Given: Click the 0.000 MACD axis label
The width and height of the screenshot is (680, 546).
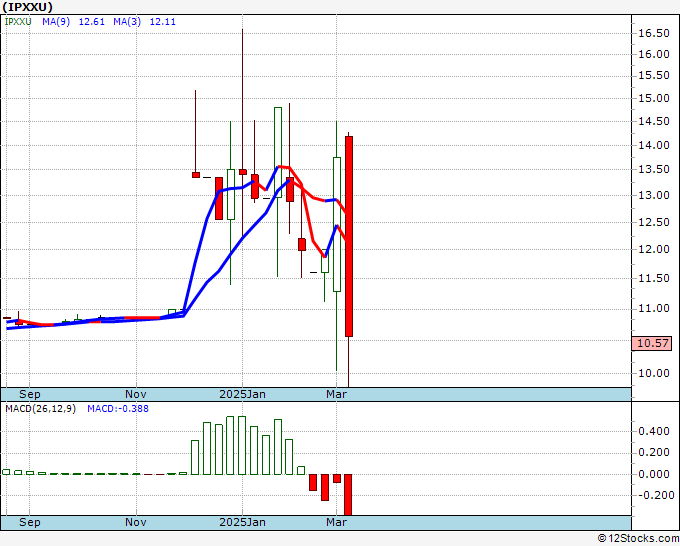Looking at the screenshot, I should coord(654,474).
